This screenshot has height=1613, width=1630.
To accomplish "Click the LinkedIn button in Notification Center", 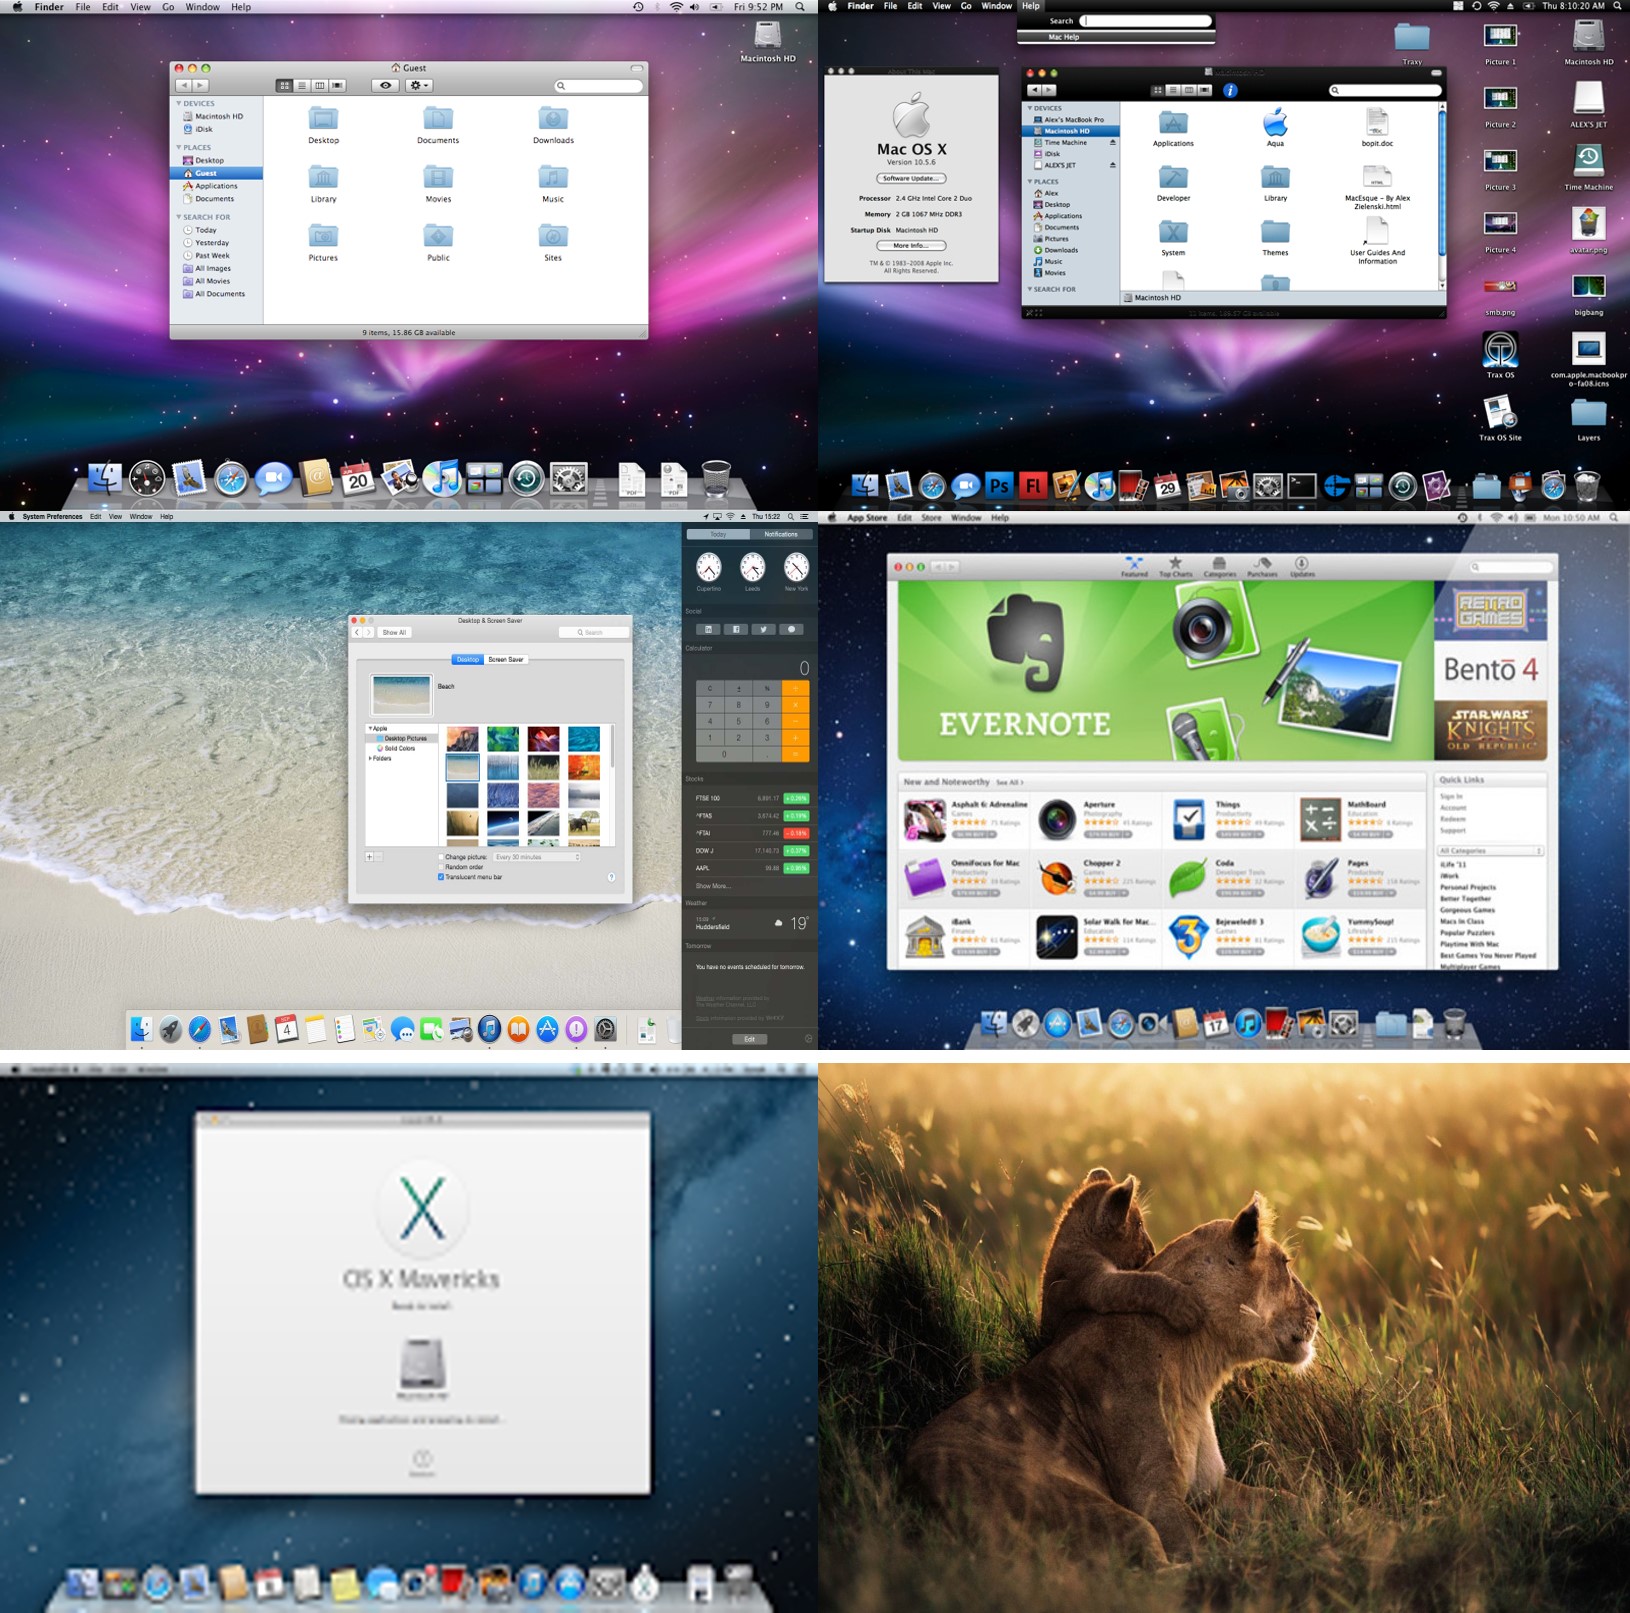I will coord(707,629).
